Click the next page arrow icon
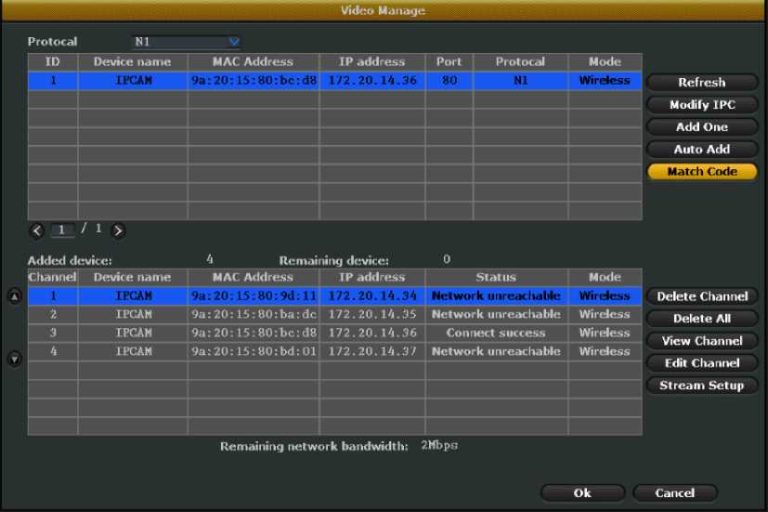Viewport: 768px width, 512px height. pos(118,230)
